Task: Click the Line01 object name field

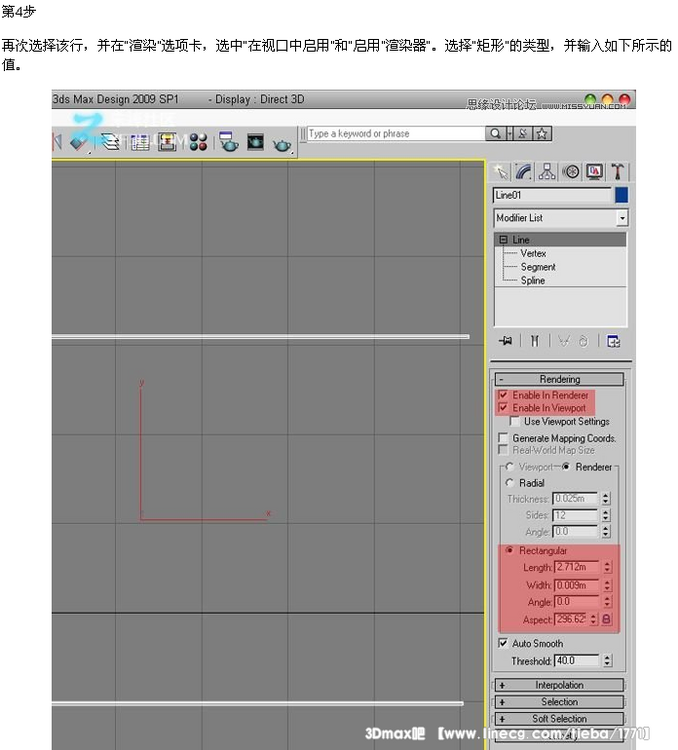Action: pos(552,195)
